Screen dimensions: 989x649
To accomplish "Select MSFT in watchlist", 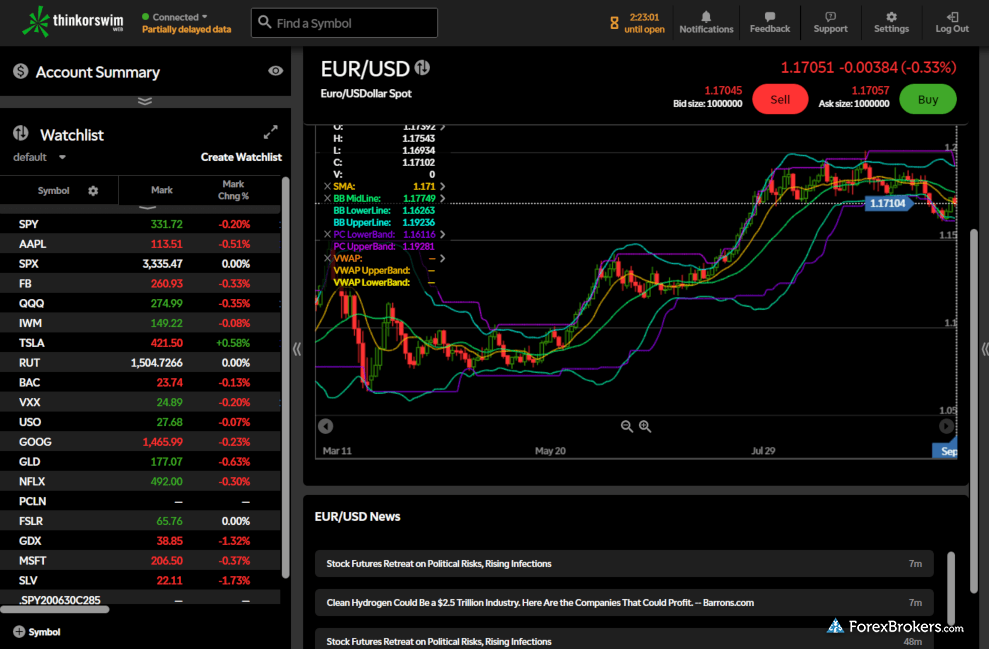I will pos(141,560).
